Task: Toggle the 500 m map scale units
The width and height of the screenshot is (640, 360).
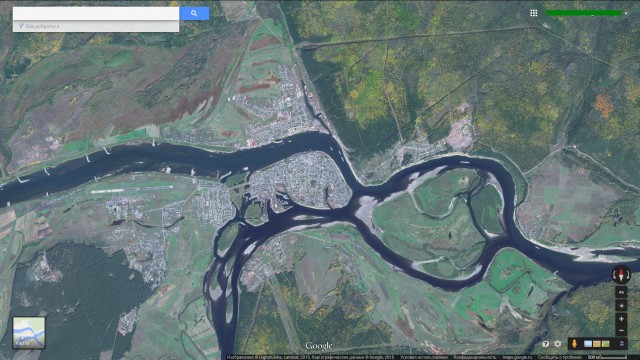Action: (607, 357)
